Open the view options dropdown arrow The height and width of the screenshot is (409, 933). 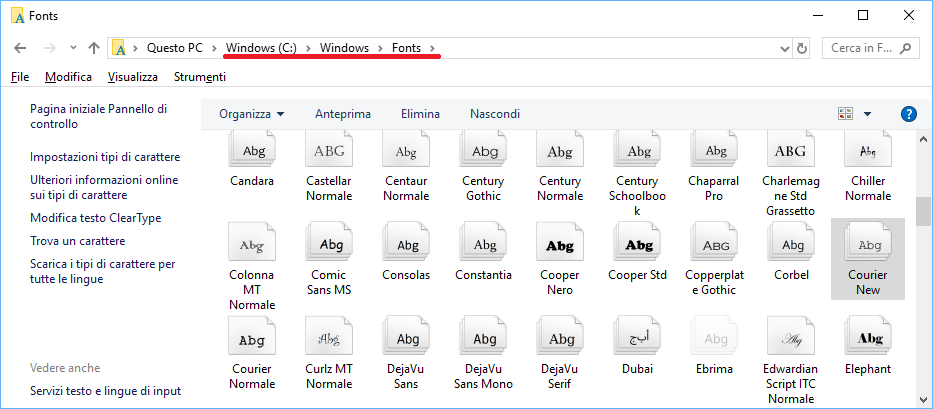click(867, 114)
